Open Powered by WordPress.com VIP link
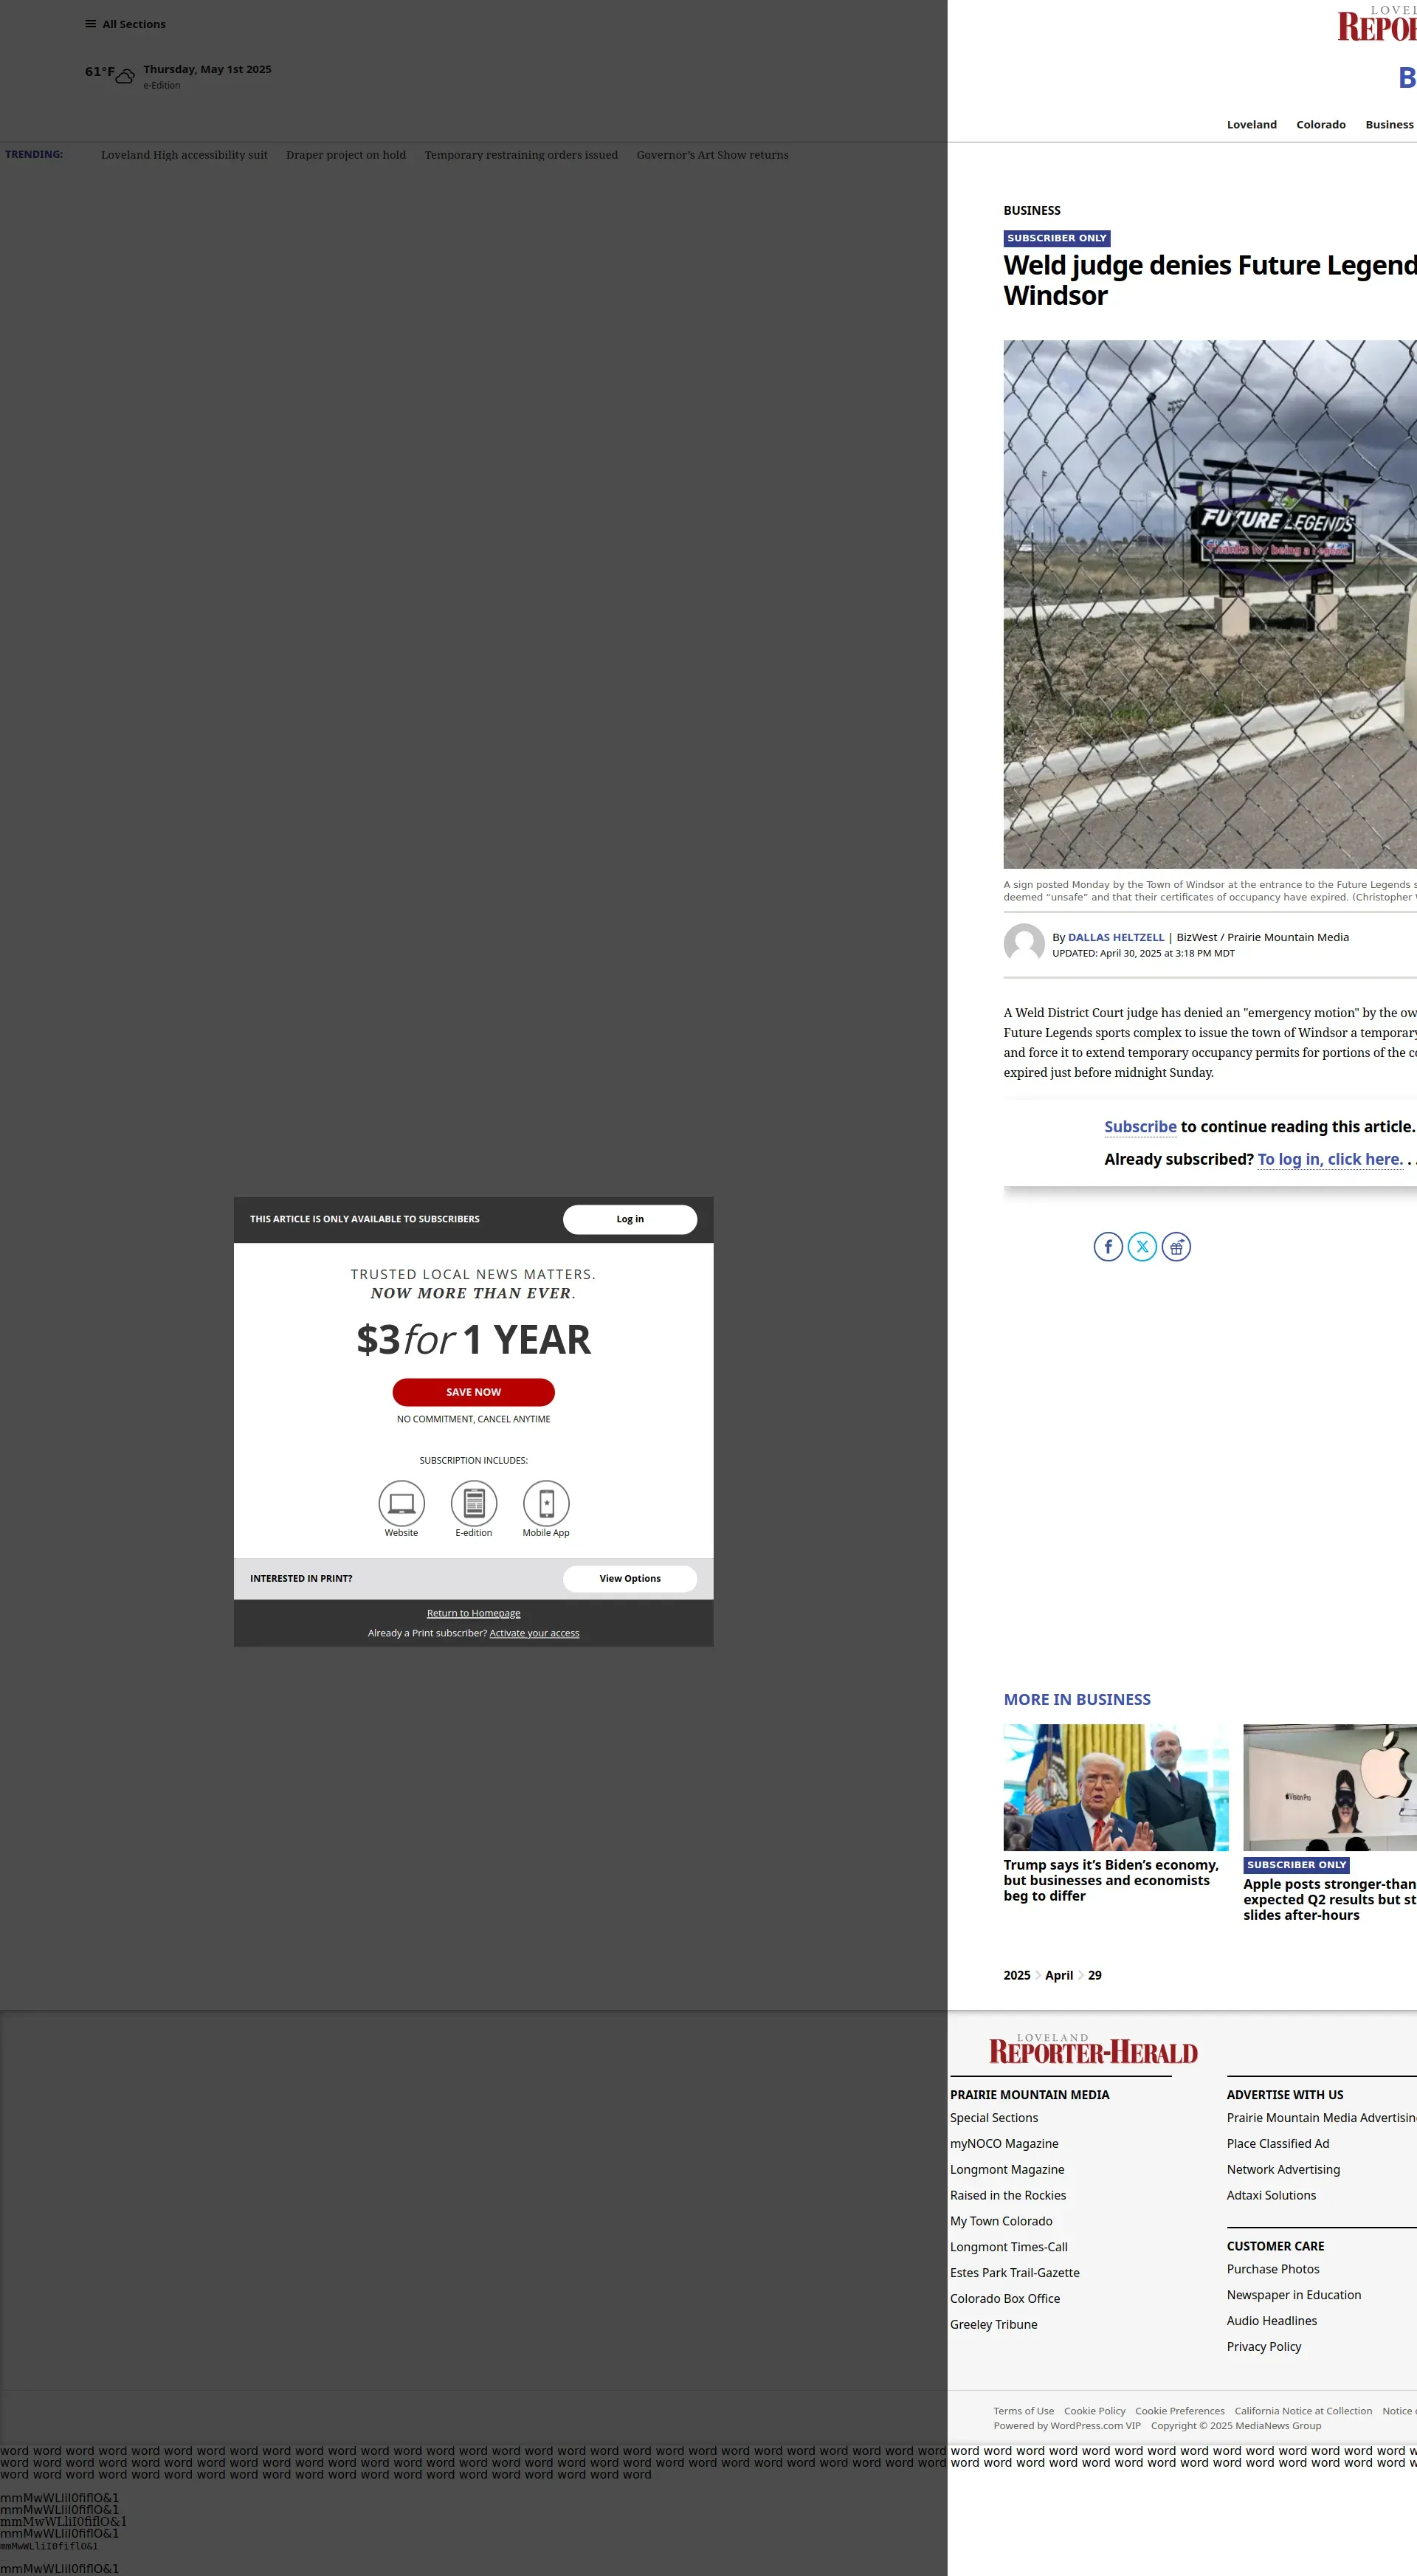This screenshot has height=2576, width=1417. (1067, 2425)
